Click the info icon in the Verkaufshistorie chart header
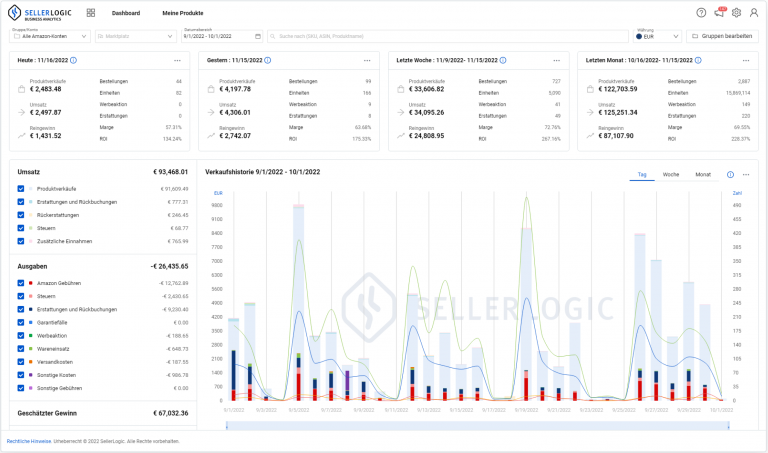Image resolution: width=768 pixels, height=453 pixels. (730, 174)
